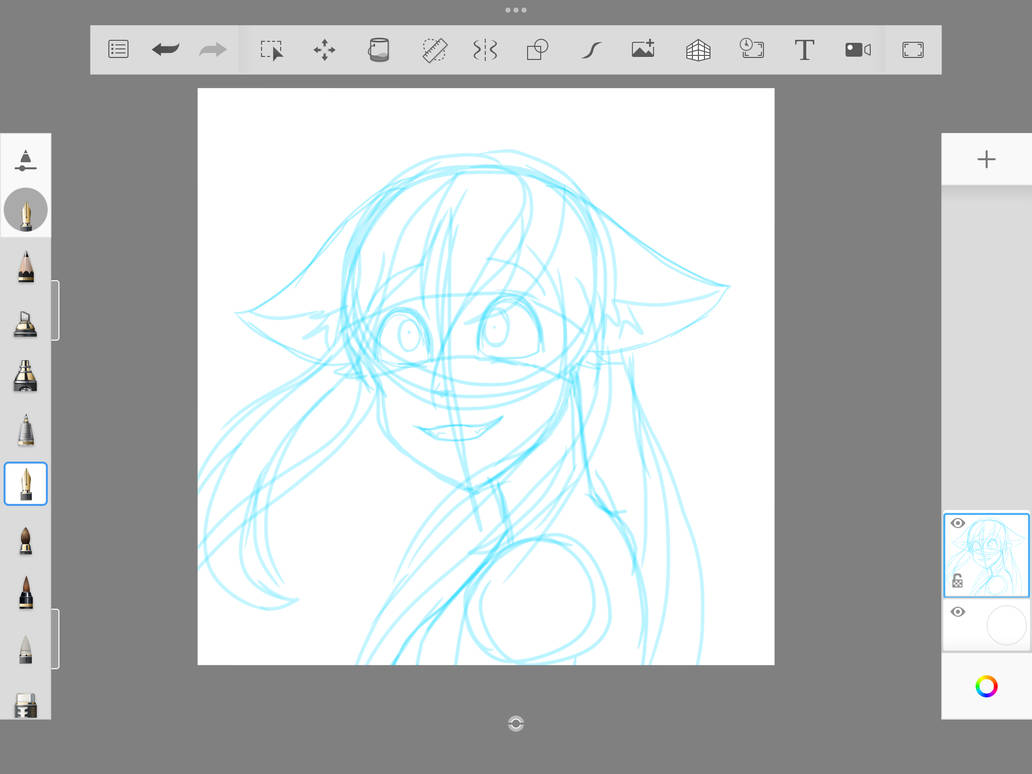Toggle visibility of the blank white layer
The height and width of the screenshot is (774, 1032).
[x=957, y=611]
